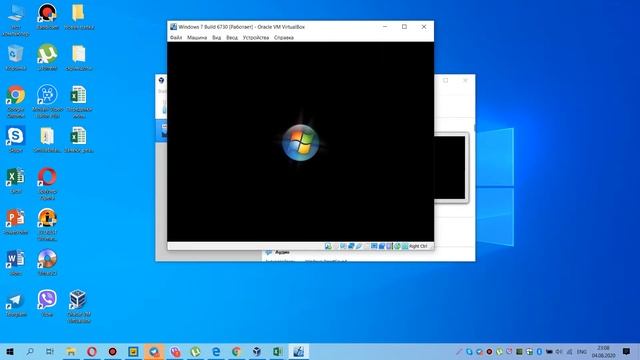Select the Opera desktop shortcut
Screen dimensions: 640x360
(47, 184)
